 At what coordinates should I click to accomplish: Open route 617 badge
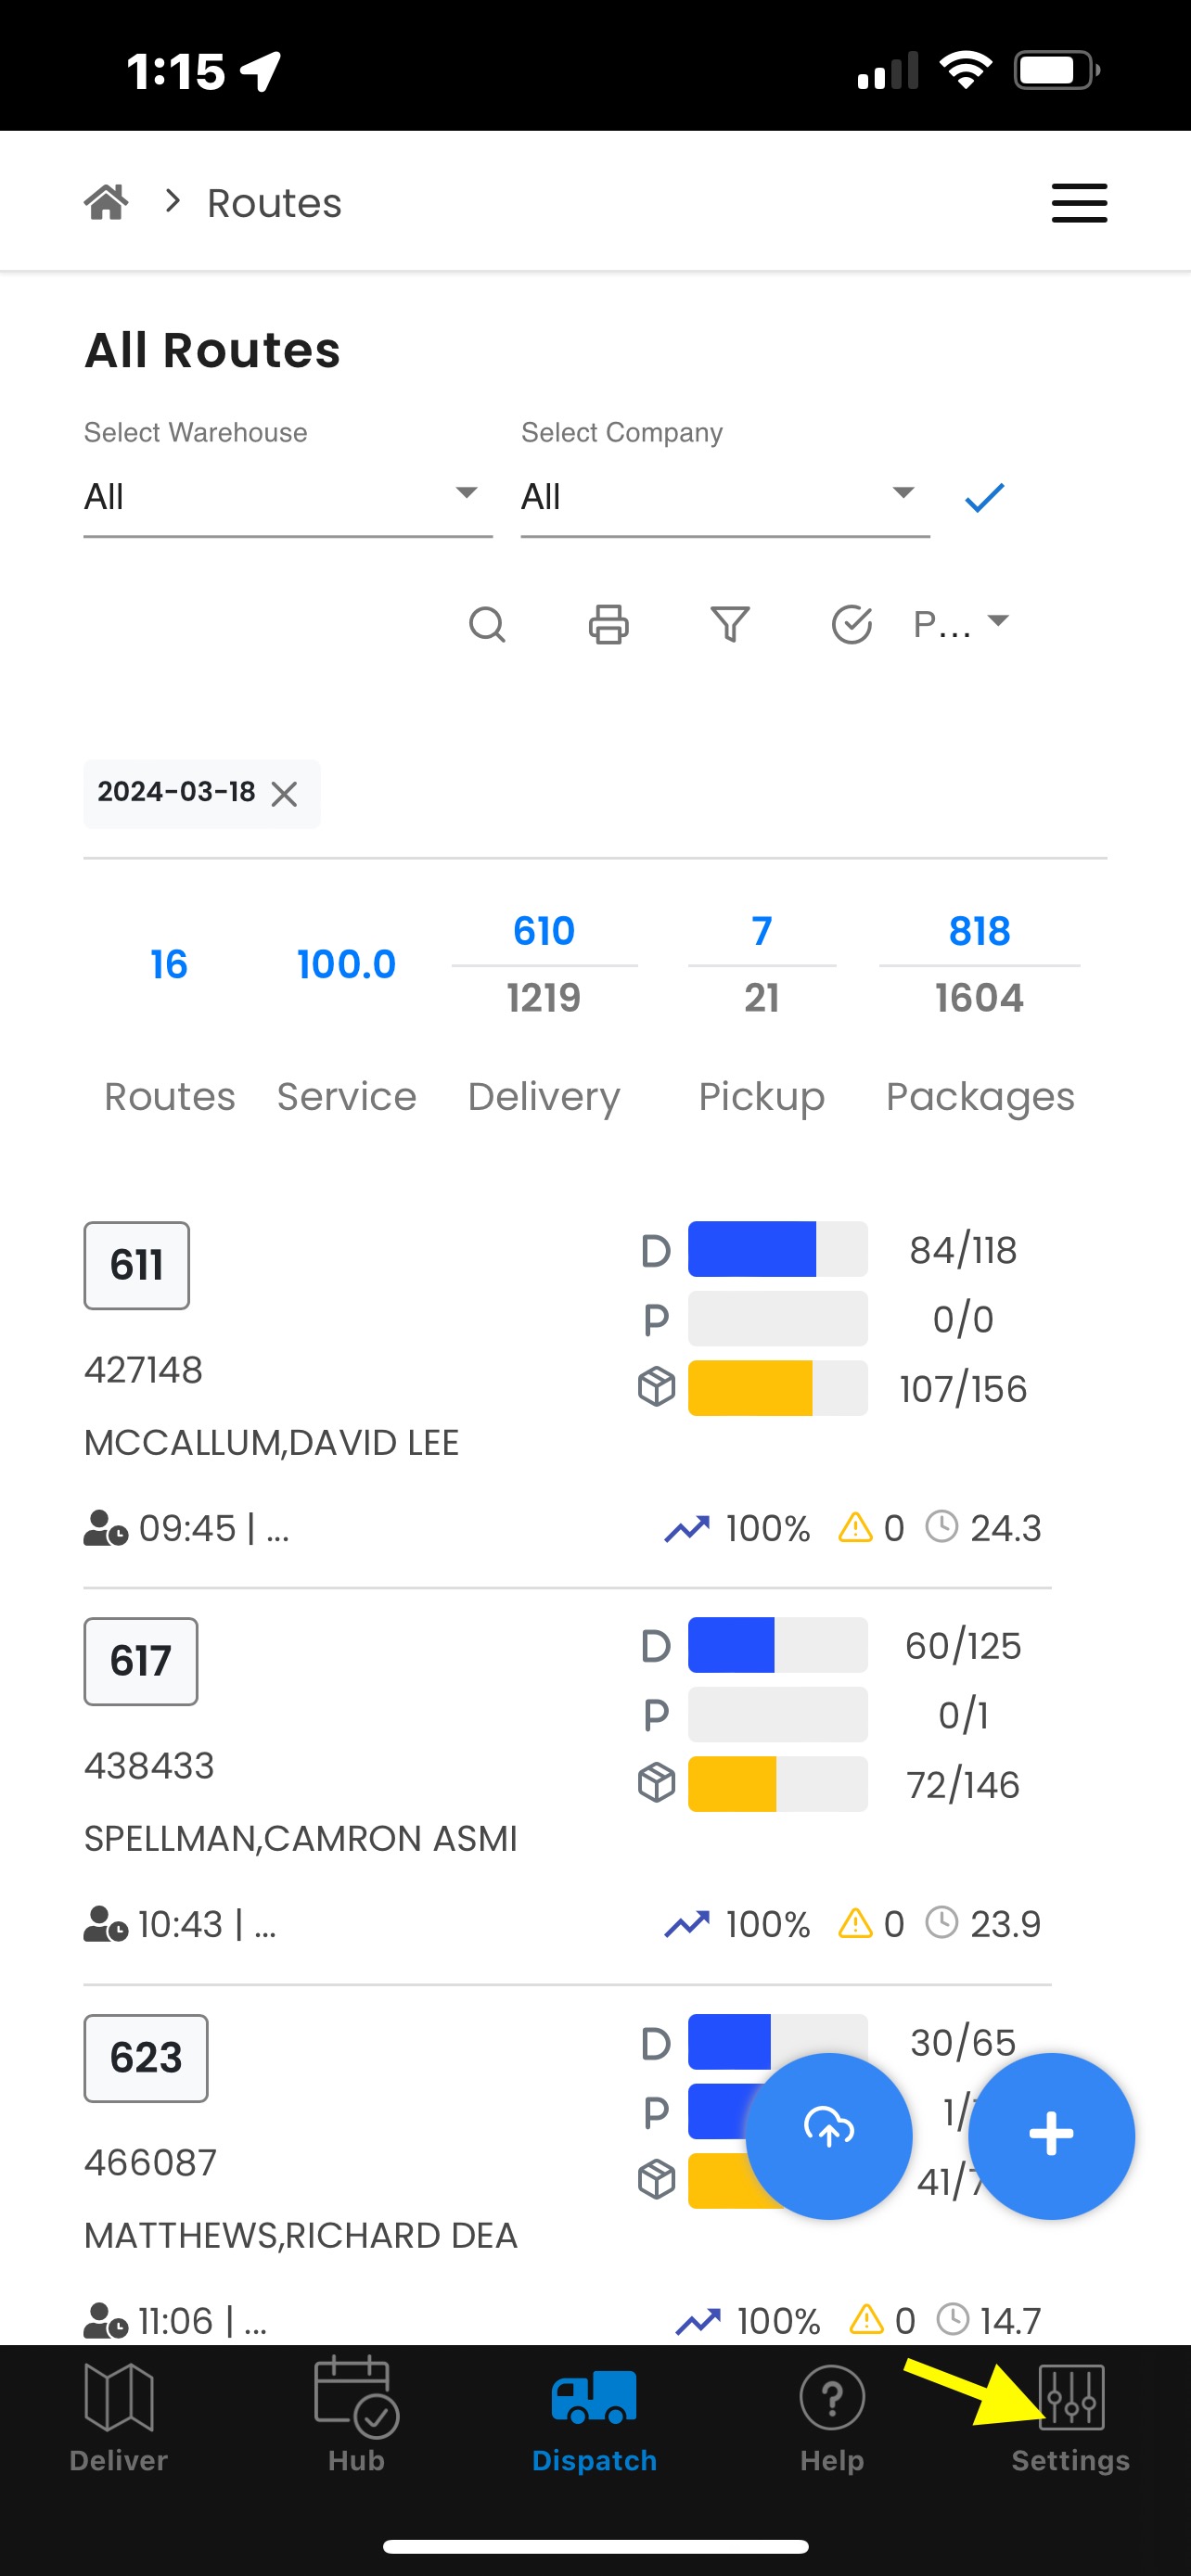[x=140, y=1661]
